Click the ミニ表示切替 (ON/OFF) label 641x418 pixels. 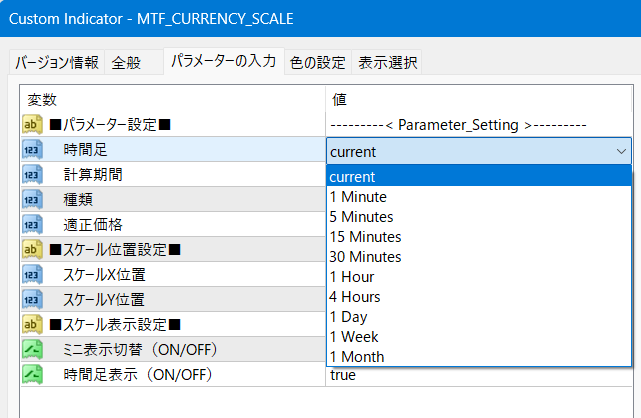[x=140, y=350]
